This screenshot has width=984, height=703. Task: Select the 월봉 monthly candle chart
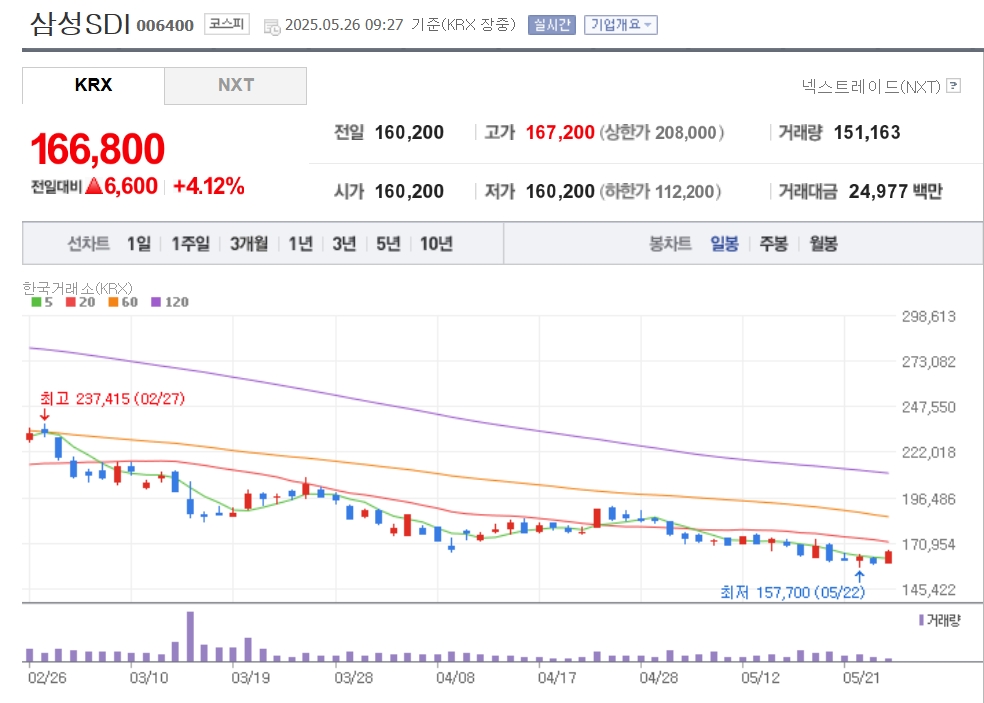pos(823,244)
